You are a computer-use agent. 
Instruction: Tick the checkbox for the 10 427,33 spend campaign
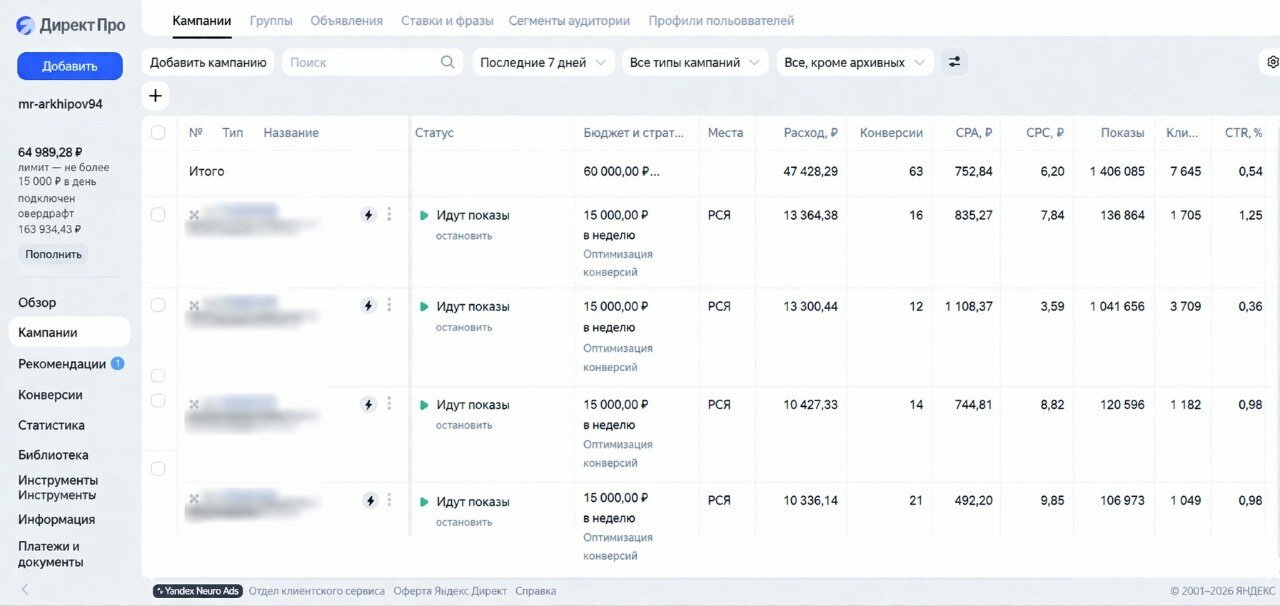[x=158, y=400]
